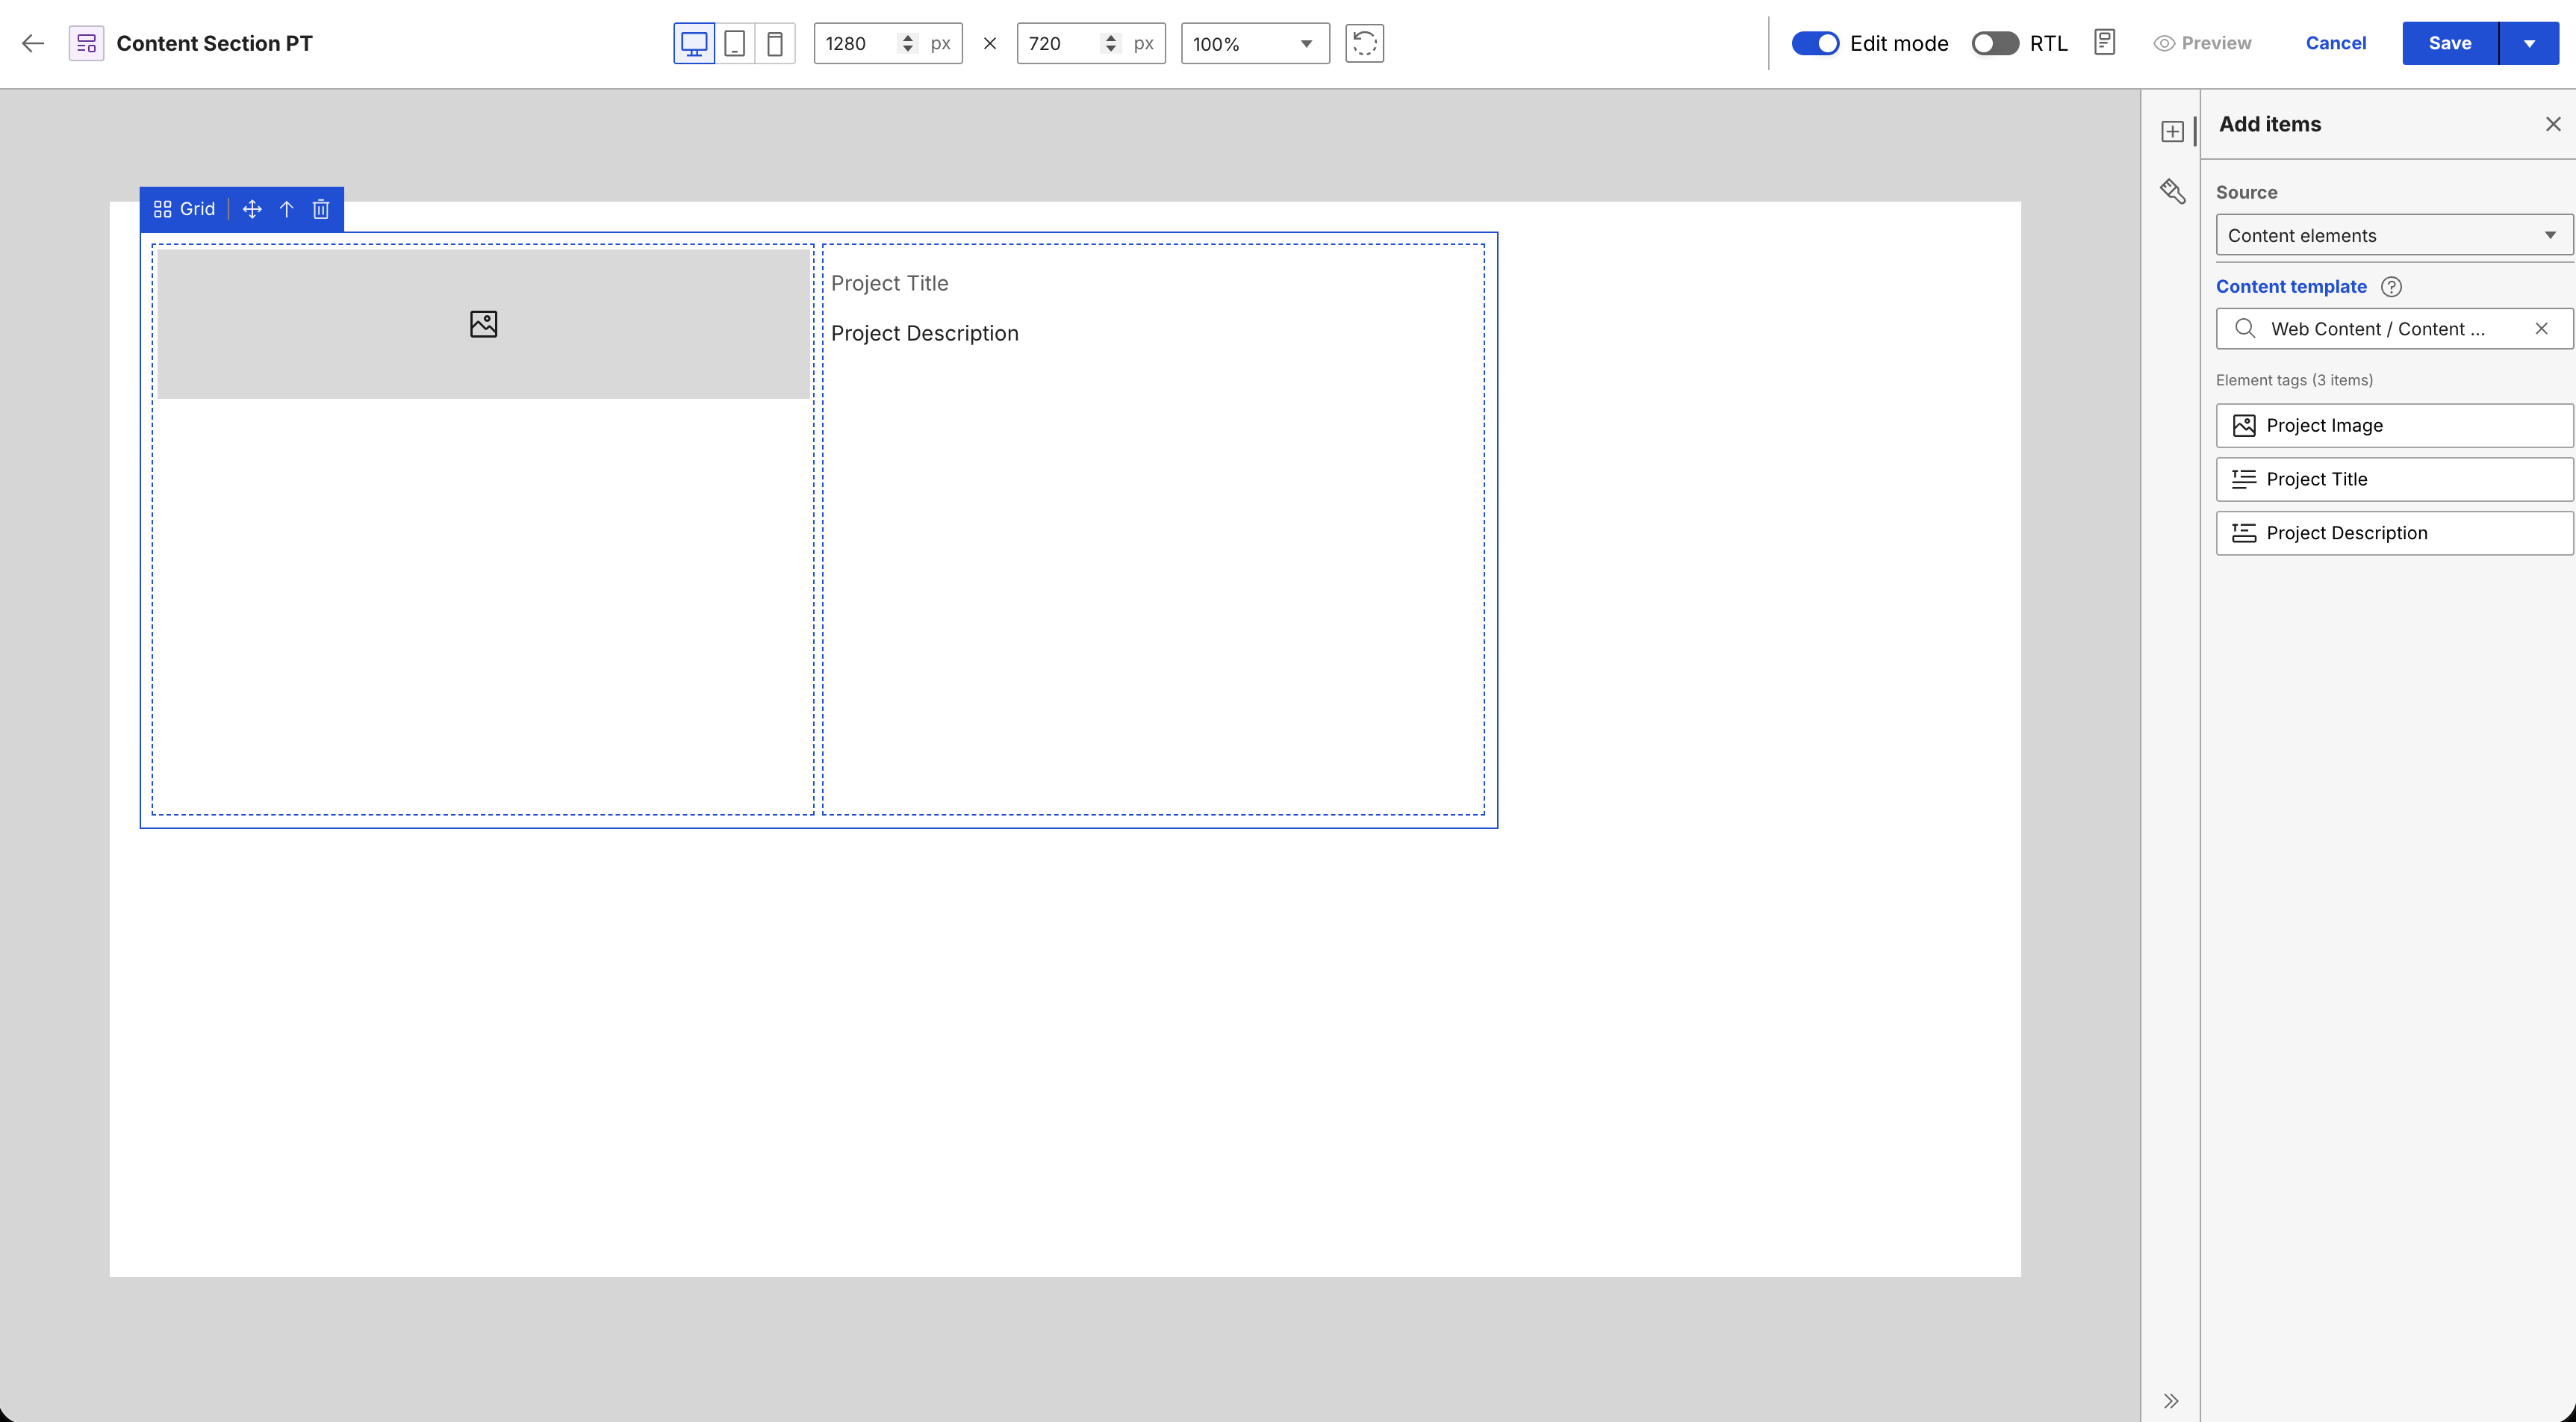Click the Content template search field
Screen dimensions: 2576x1422
point(2394,329)
